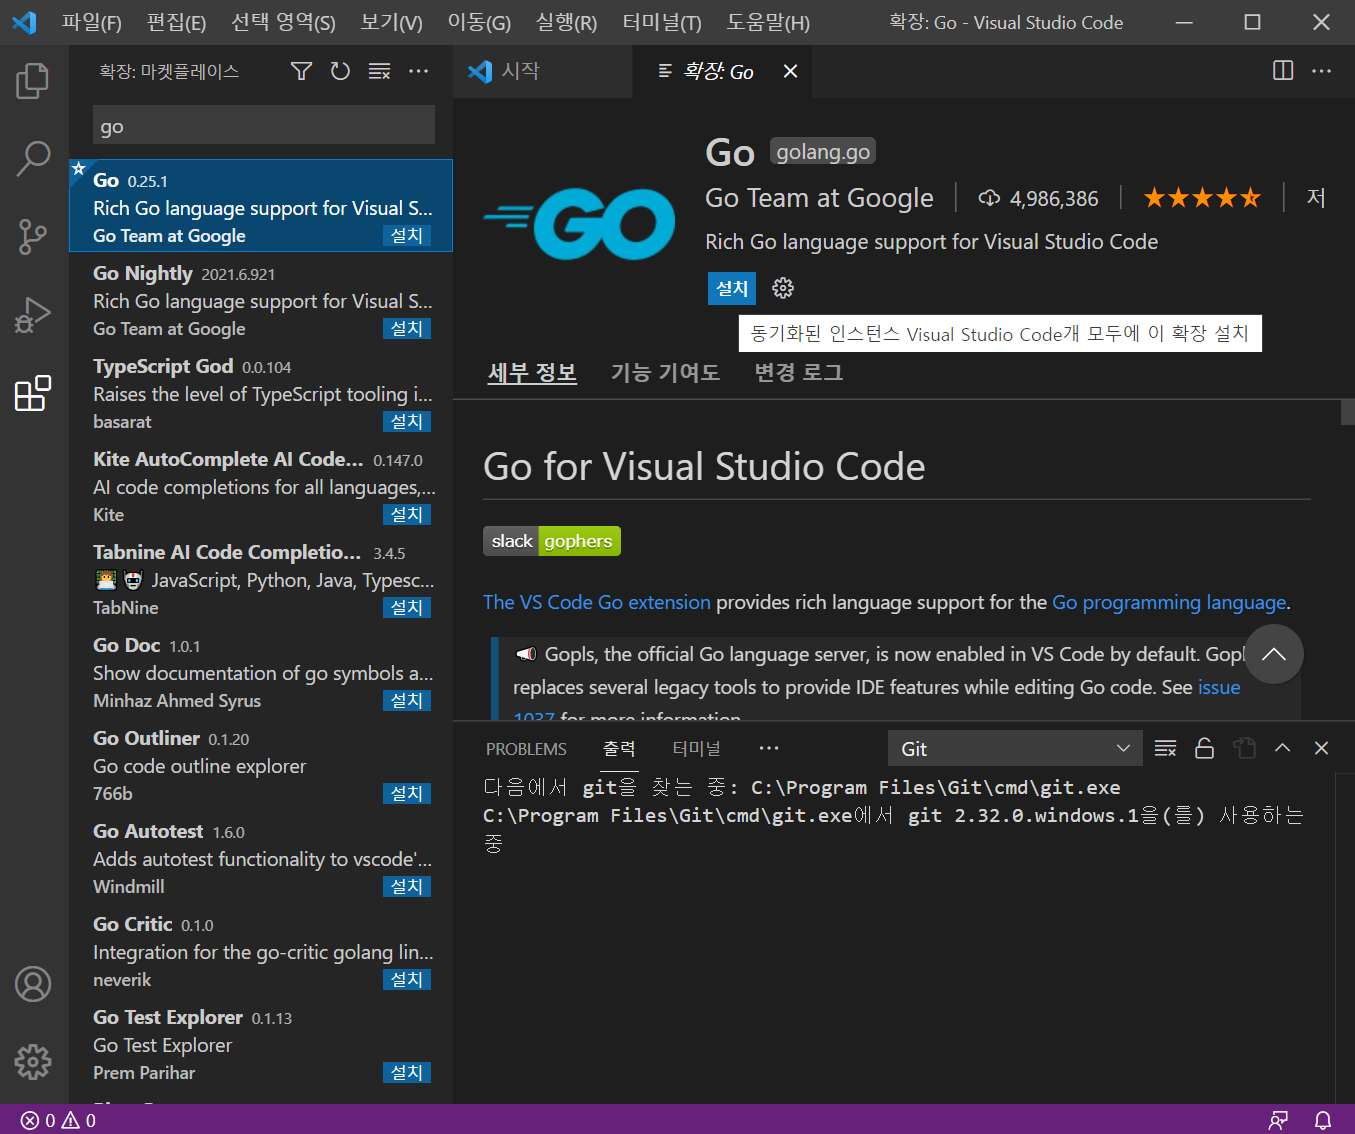Switch to the 시작 editor tab
The height and width of the screenshot is (1134, 1355).
542,71
